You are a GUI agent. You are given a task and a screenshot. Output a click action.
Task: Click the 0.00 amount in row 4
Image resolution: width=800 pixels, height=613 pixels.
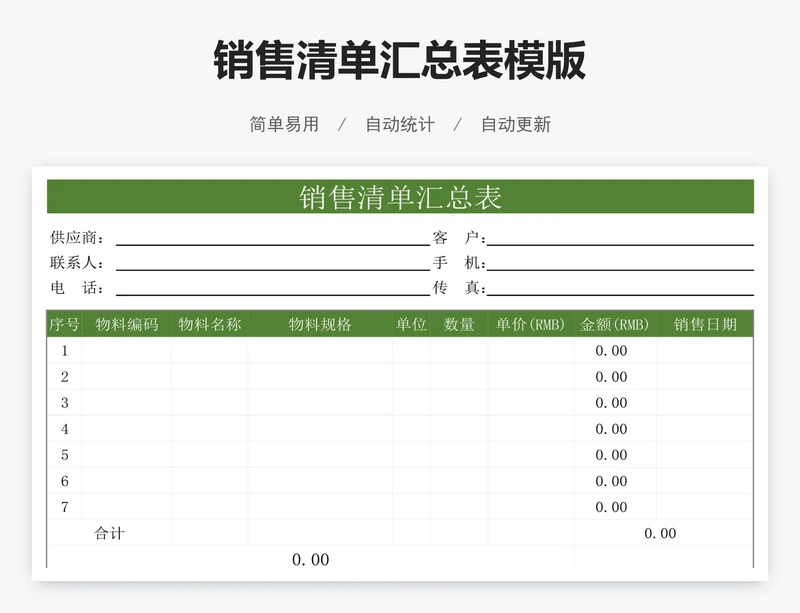click(x=611, y=429)
